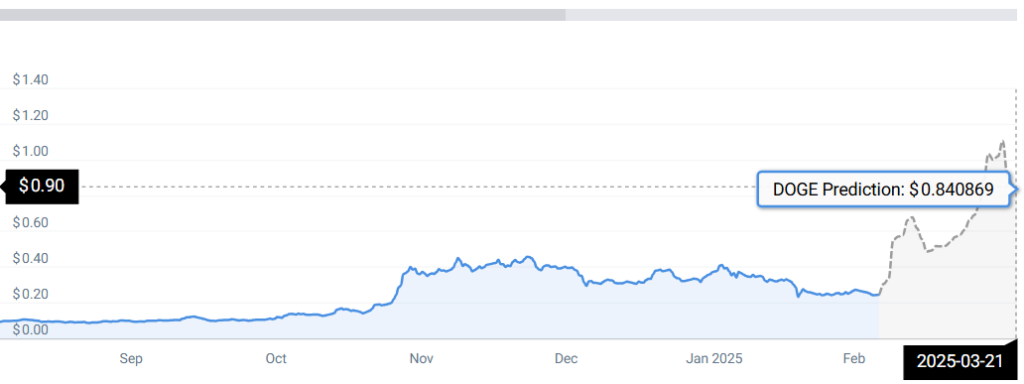Select the Oct label on the time axis
This screenshot has width=1024, height=384.
[276, 359]
